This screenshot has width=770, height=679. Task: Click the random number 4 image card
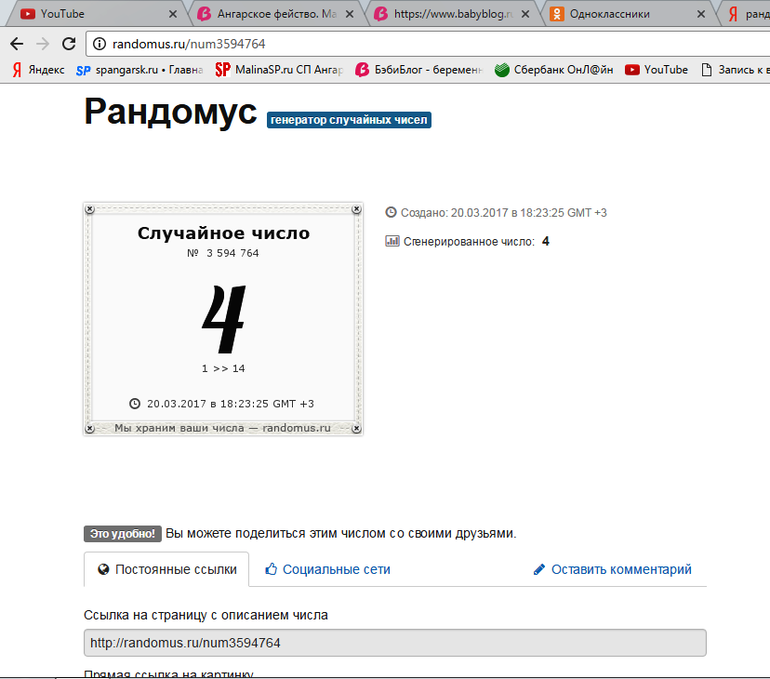(223, 320)
